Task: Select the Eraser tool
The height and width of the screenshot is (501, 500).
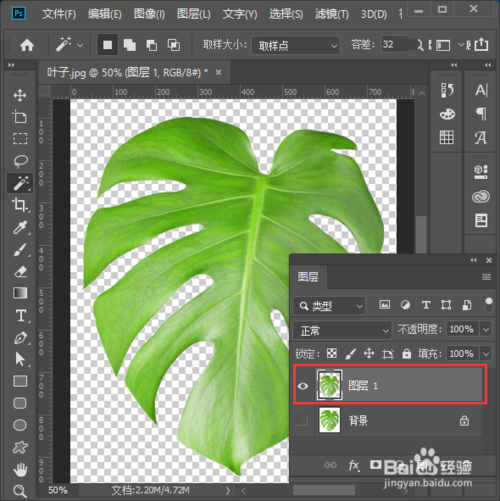Action: pyautogui.click(x=20, y=271)
